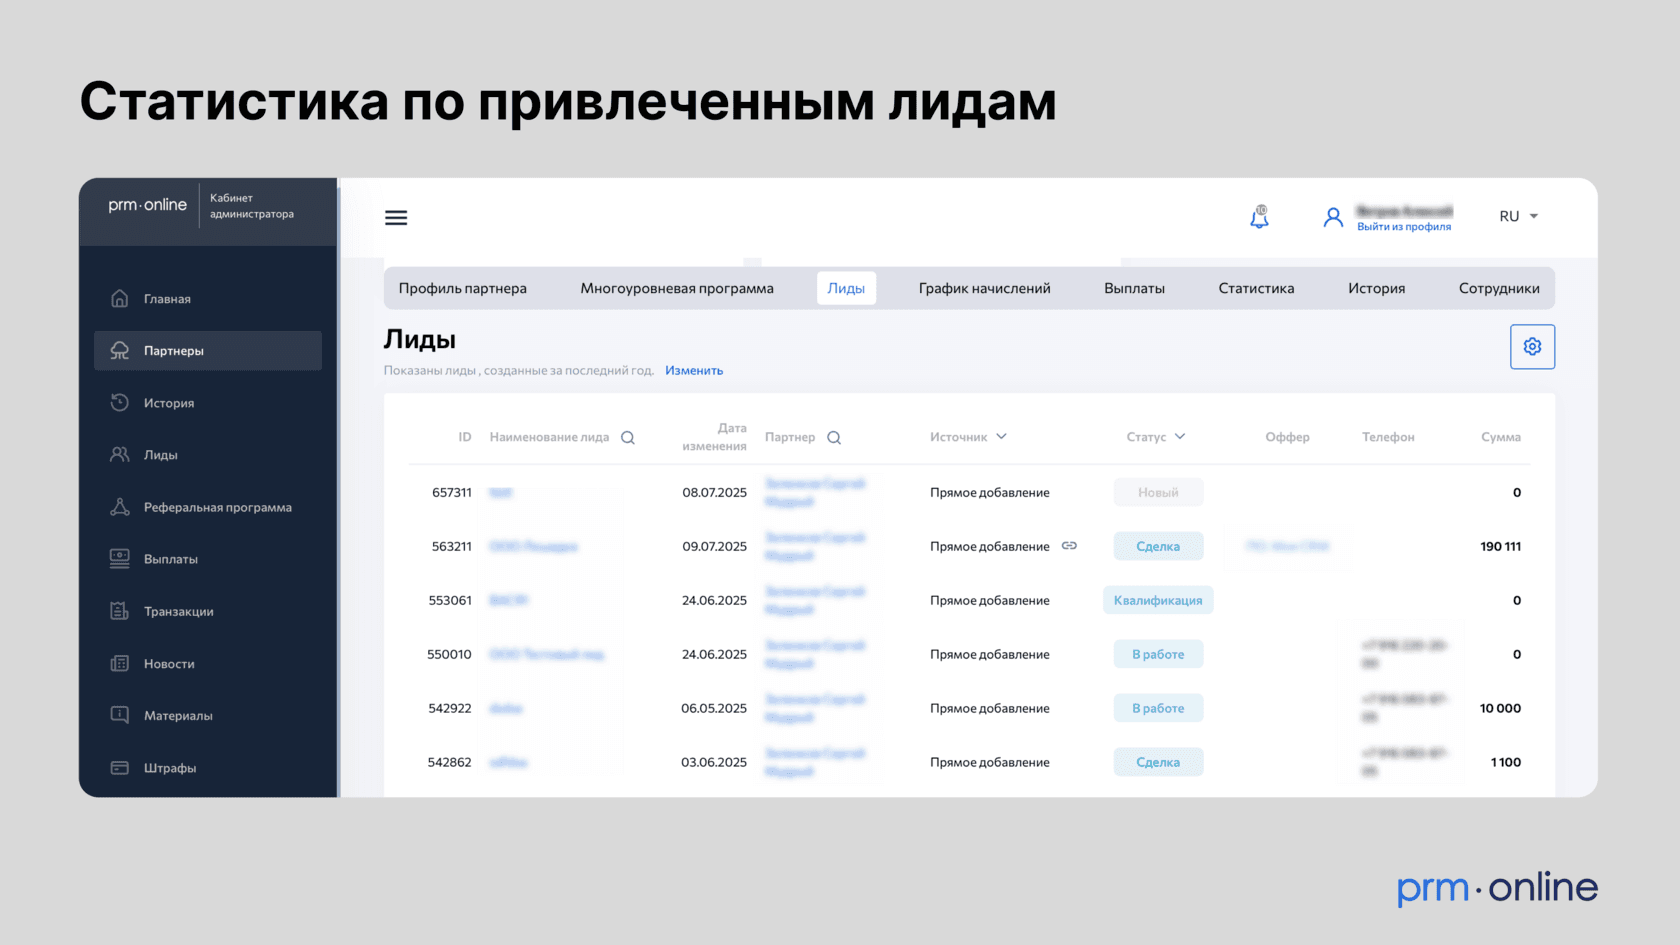
Task: Click the Изменить link
Action: click(x=693, y=371)
